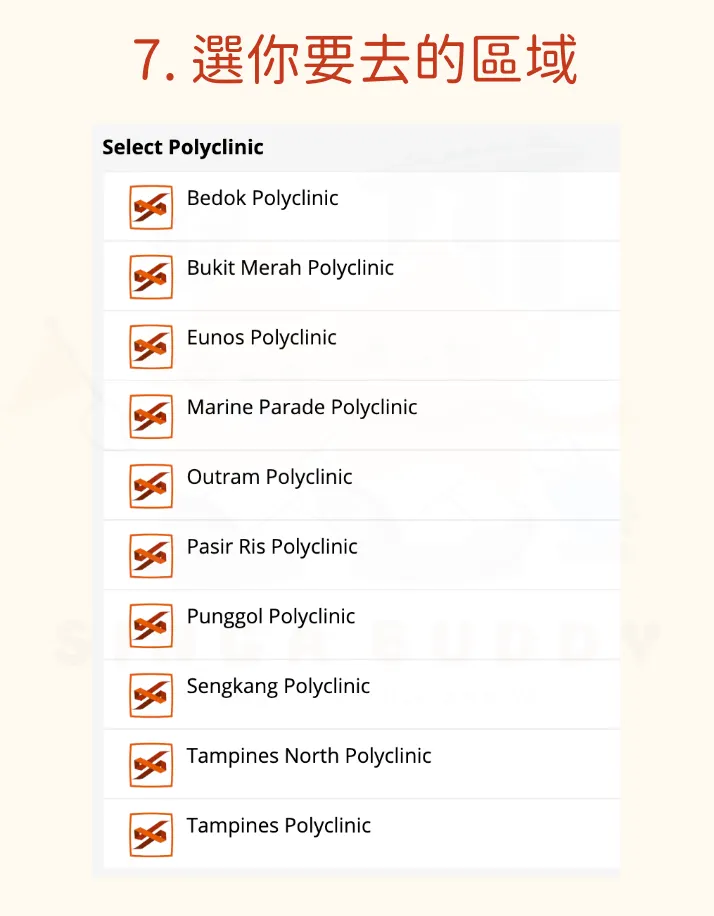Click the icon beside Tampines North Polyclinic
This screenshot has width=714, height=916.
151,765
